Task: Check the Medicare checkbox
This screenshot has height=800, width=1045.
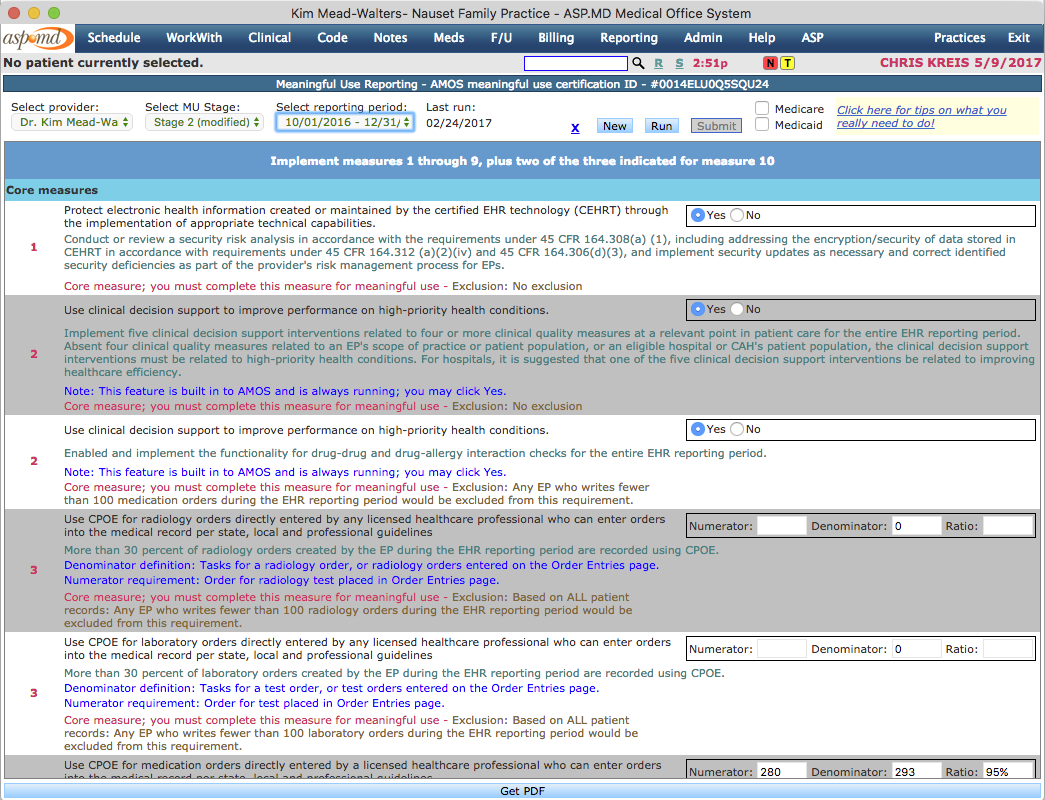Action: [x=762, y=108]
